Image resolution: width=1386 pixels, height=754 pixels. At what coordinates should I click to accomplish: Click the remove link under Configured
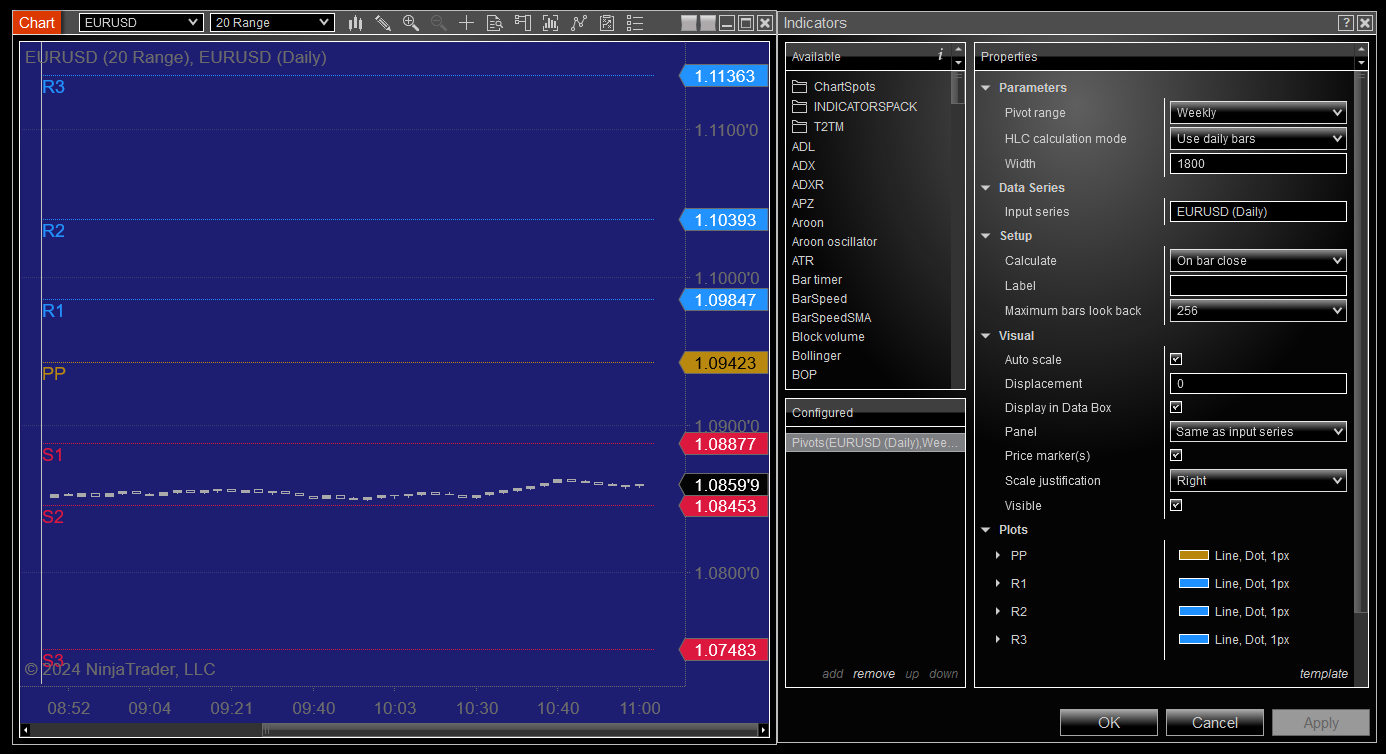point(874,674)
